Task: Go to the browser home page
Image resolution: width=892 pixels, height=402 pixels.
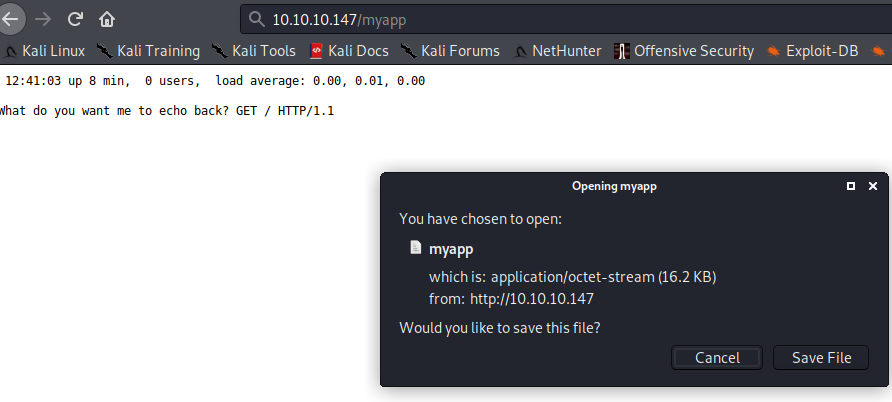Action: tap(107, 19)
